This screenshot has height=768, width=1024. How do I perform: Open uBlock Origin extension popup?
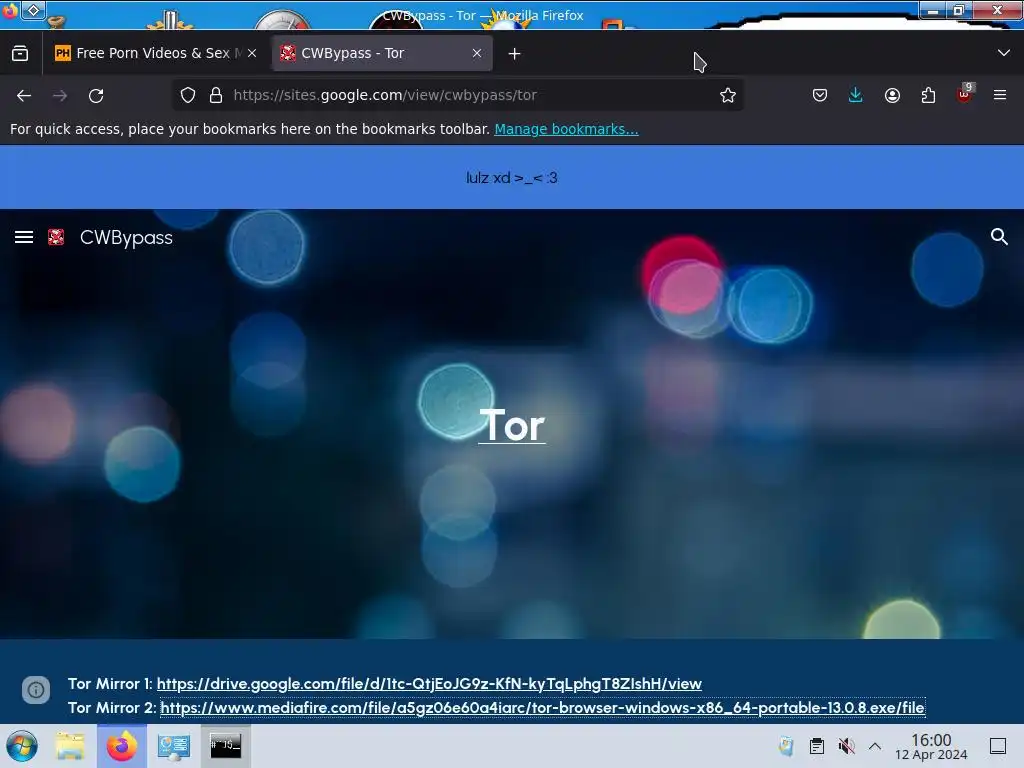click(x=965, y=94)
